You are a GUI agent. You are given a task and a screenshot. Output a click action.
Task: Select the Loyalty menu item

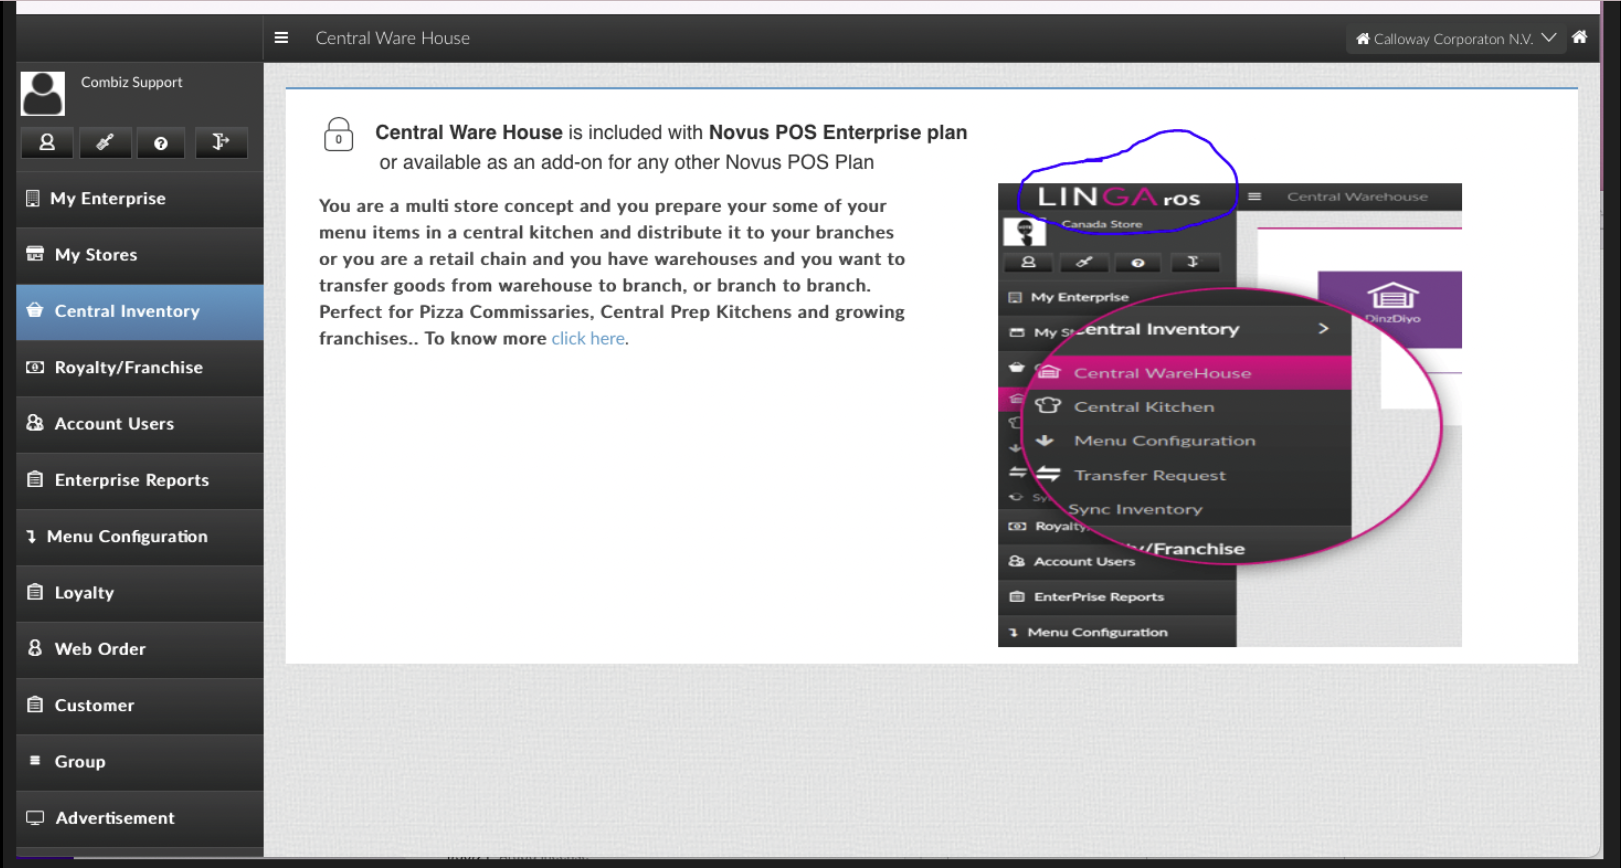pyautogui.click(x=140, y=593)
